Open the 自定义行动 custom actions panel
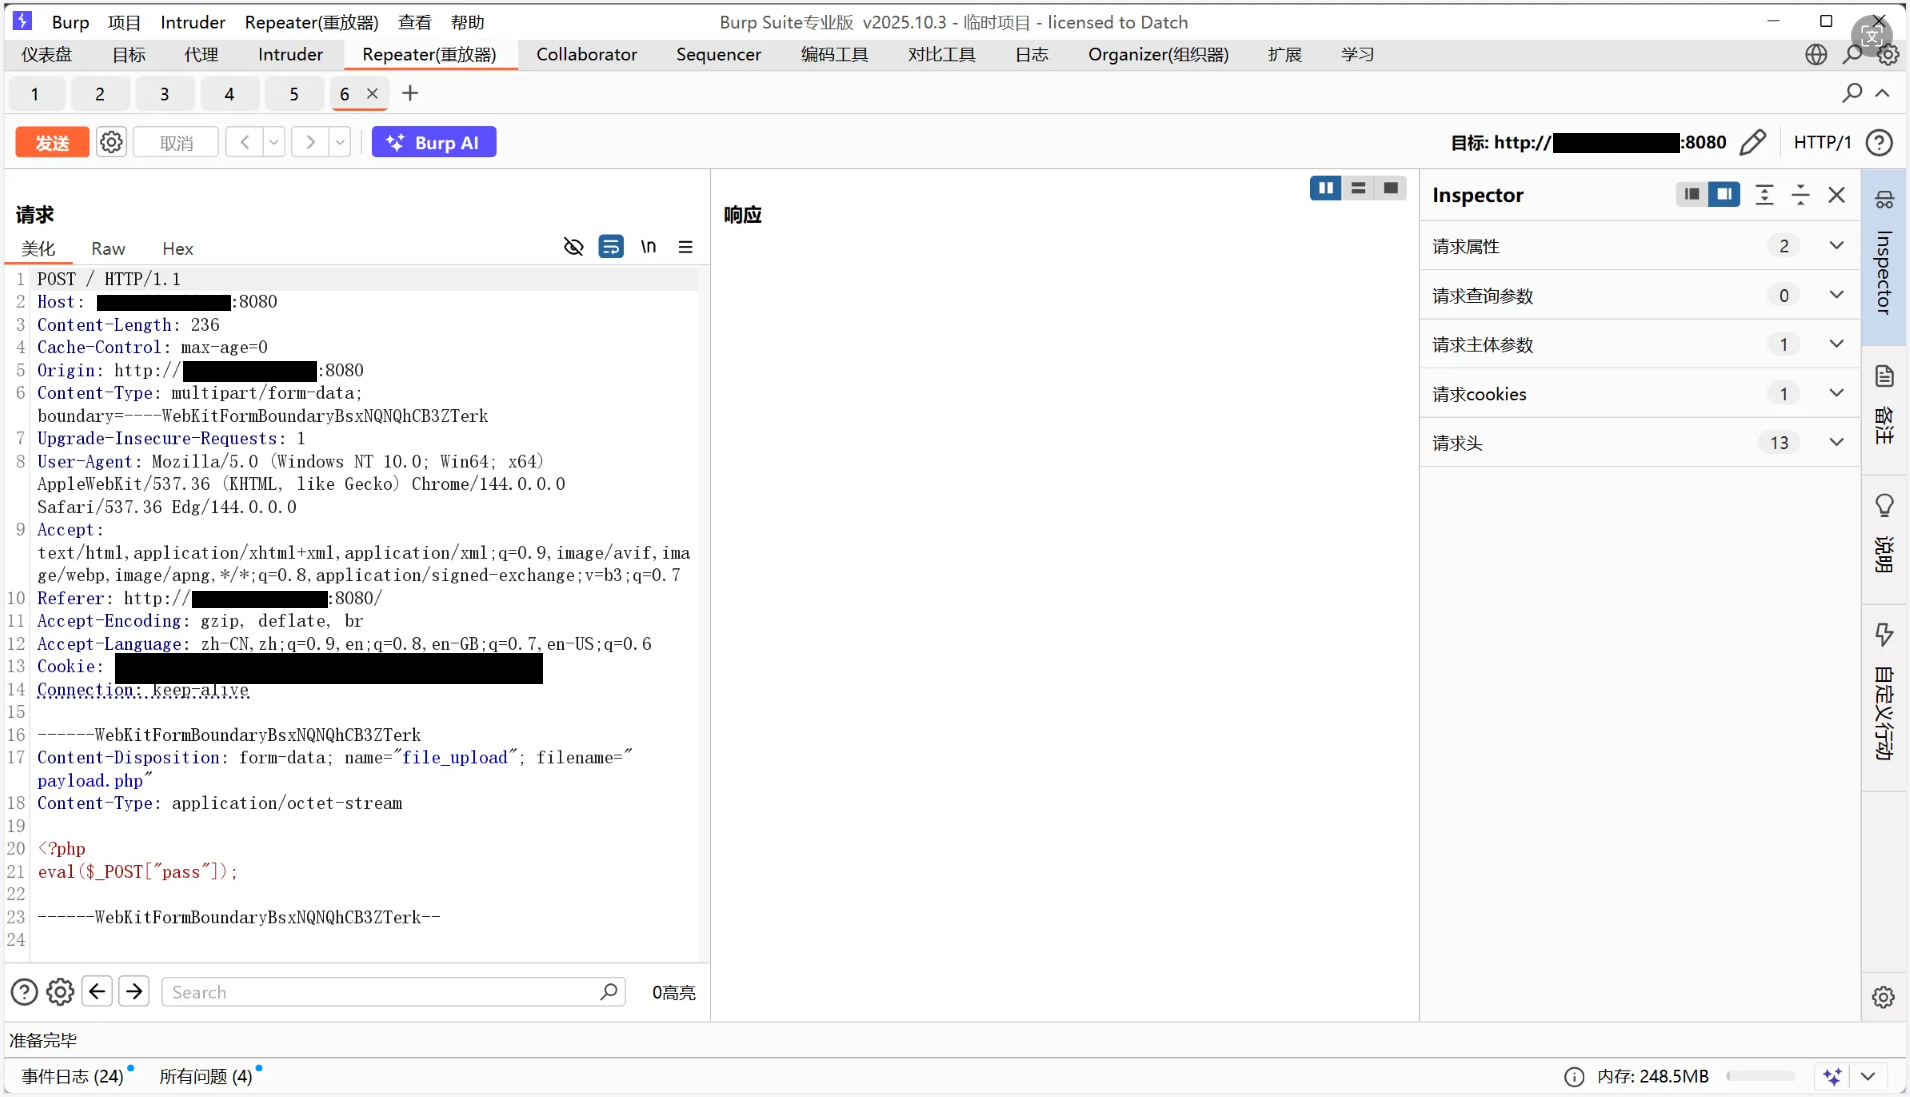This screenshot has height=1097, width=1910. [x=1884, y=690]
